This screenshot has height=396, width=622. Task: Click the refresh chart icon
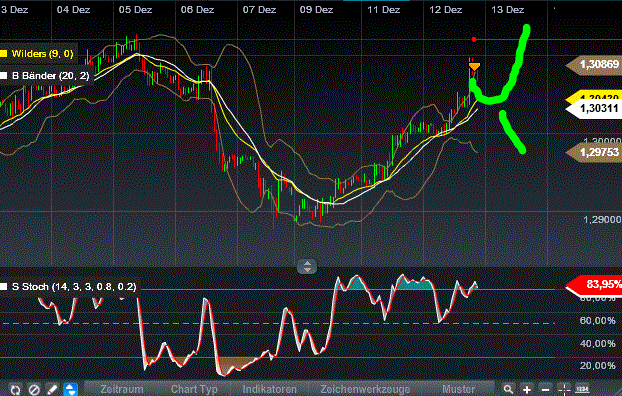pyautogui.click(x=15, y=389)
